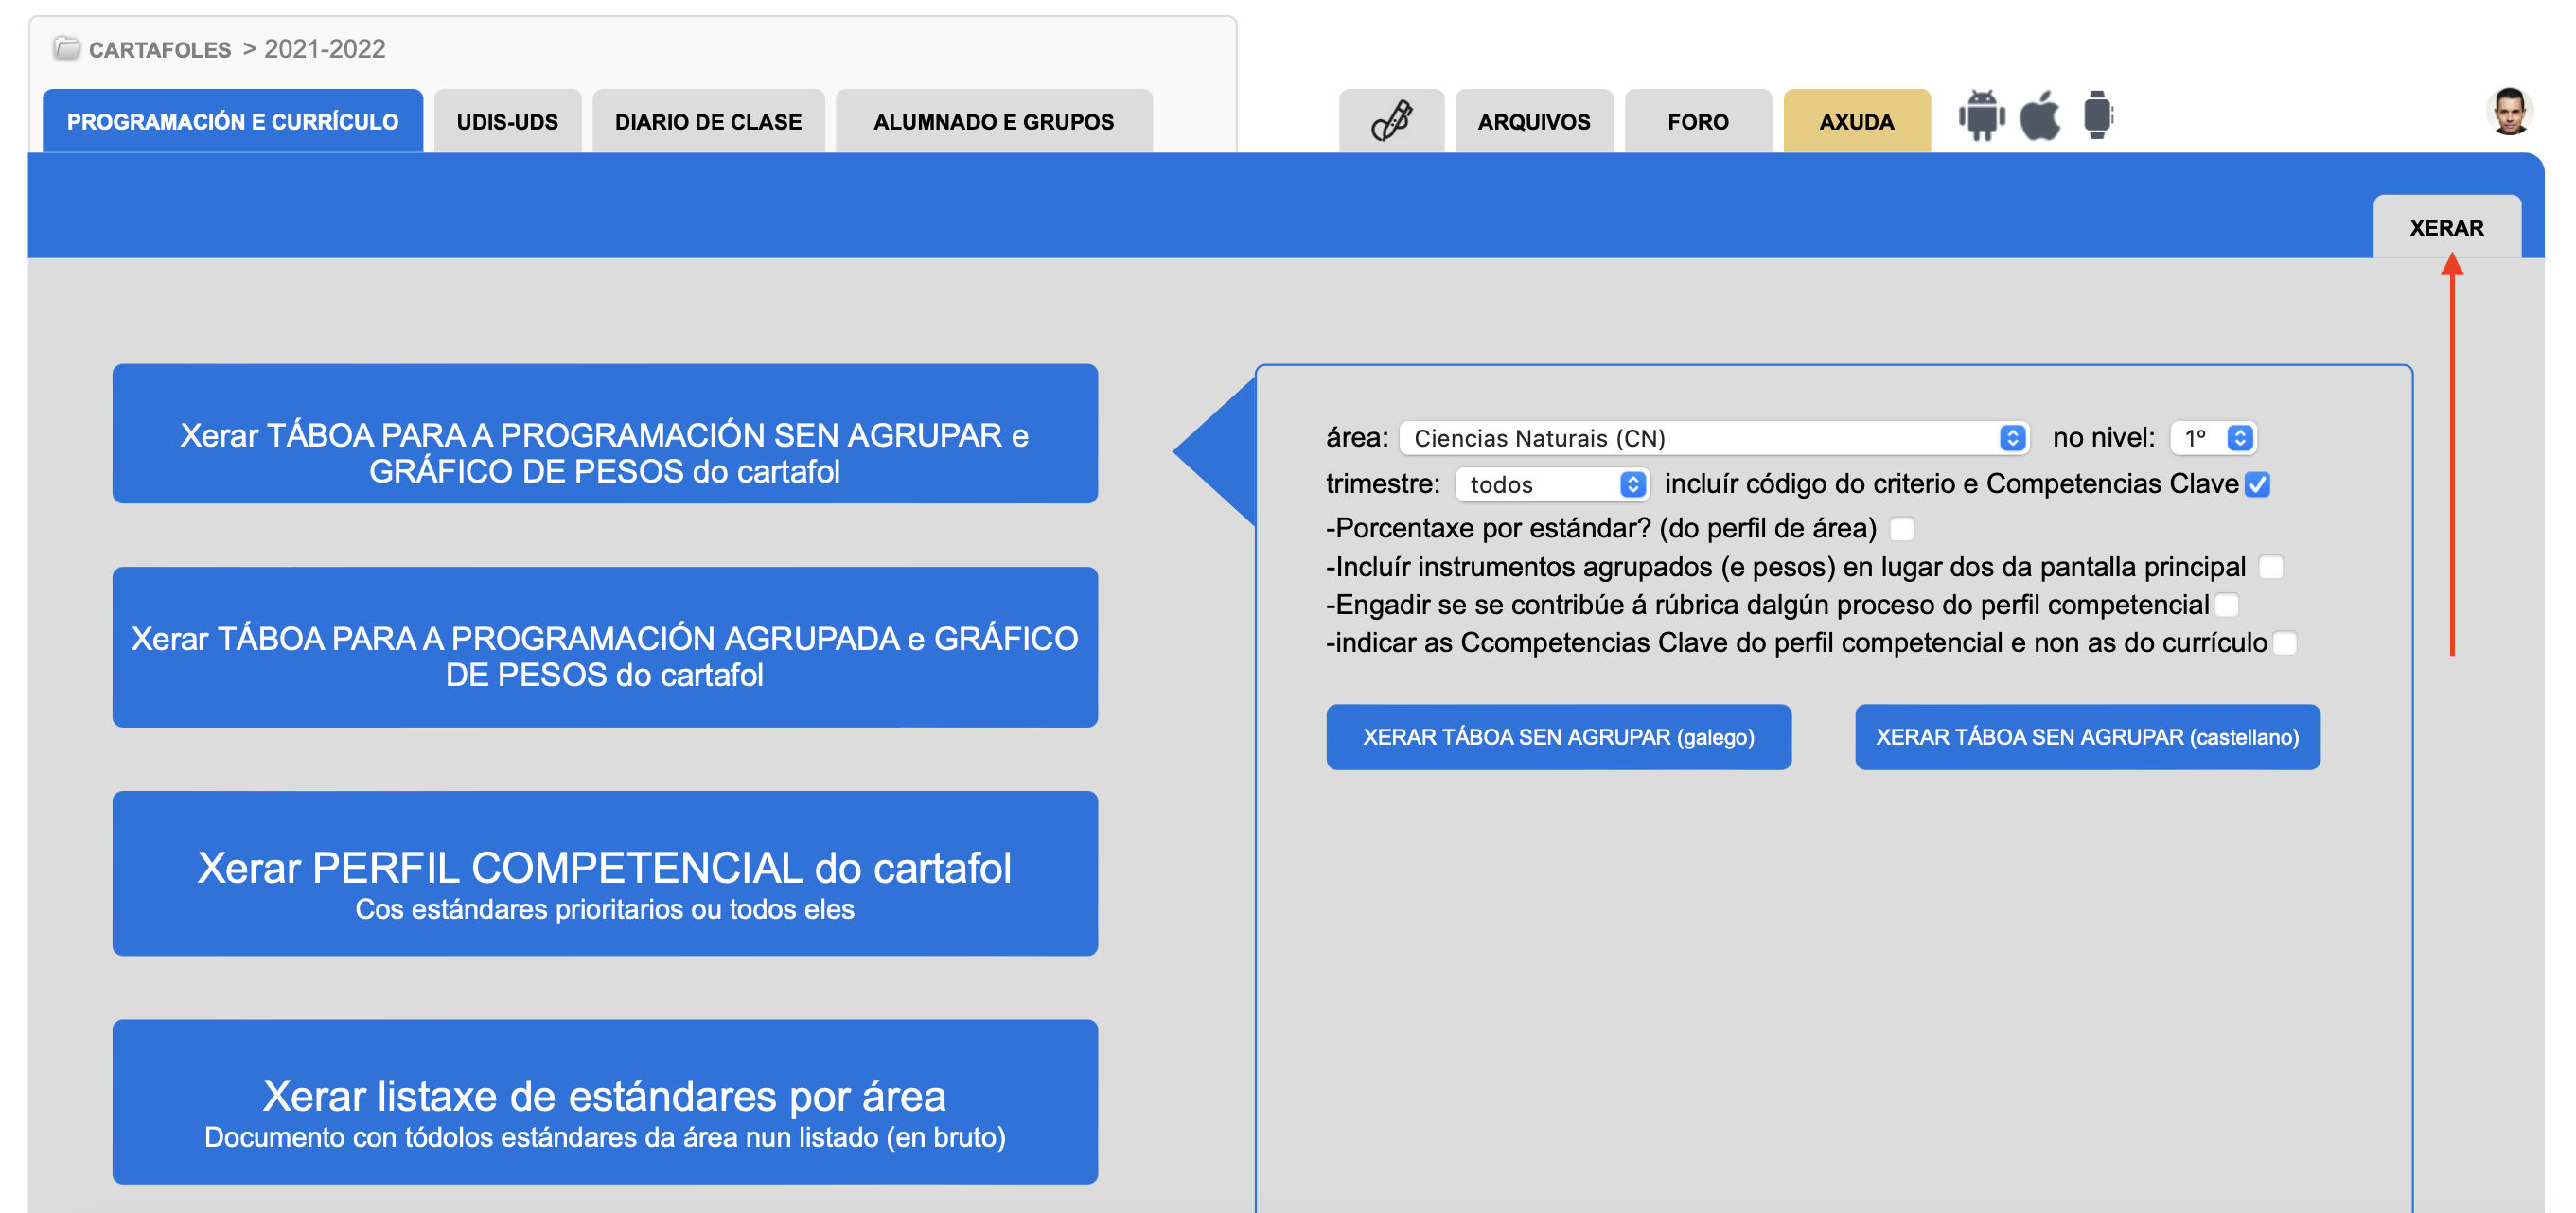This screenshot has height=1213, width=2576.
Task: Click the CARTAFOLES folder icon
Action: coord(67,48)
